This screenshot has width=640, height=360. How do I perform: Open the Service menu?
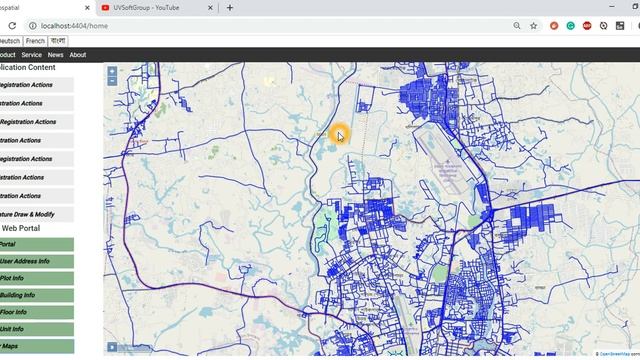tap(31, 55)
